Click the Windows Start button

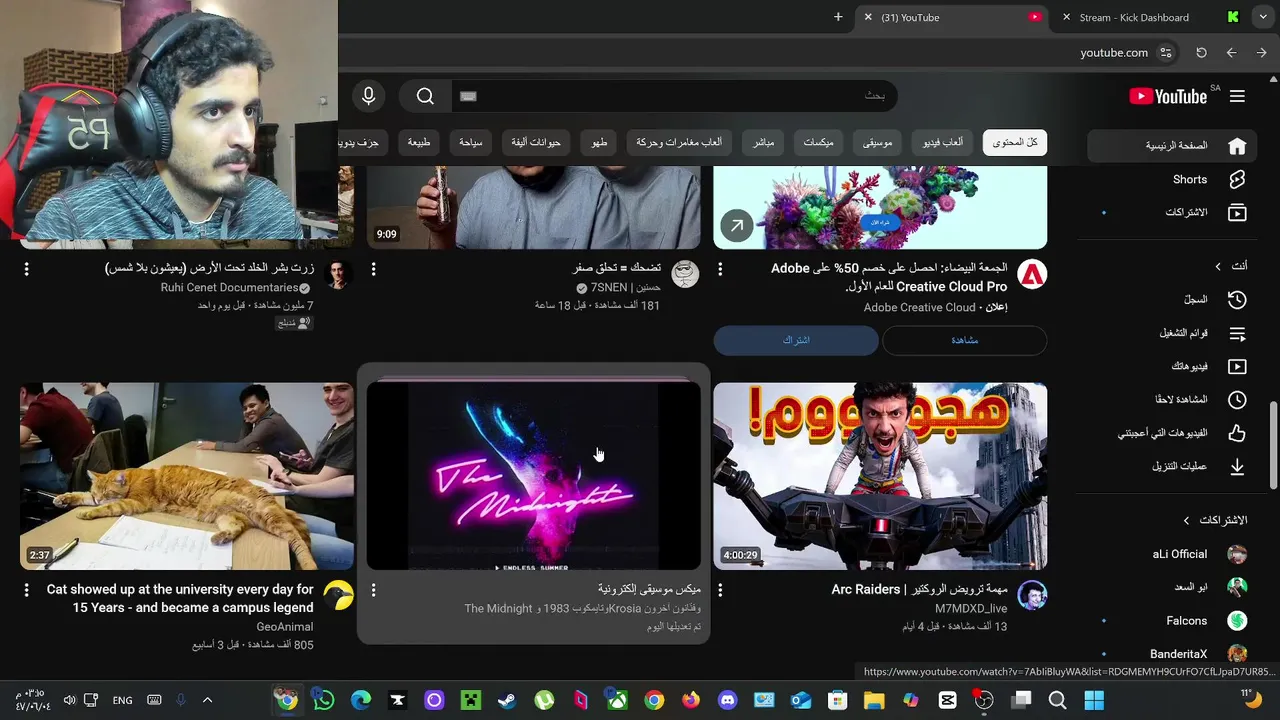(1094, 700)
